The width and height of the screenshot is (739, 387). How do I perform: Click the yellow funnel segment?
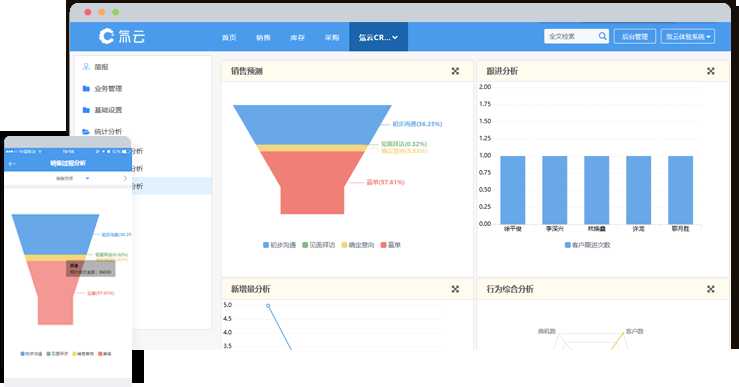coord(312,148)
